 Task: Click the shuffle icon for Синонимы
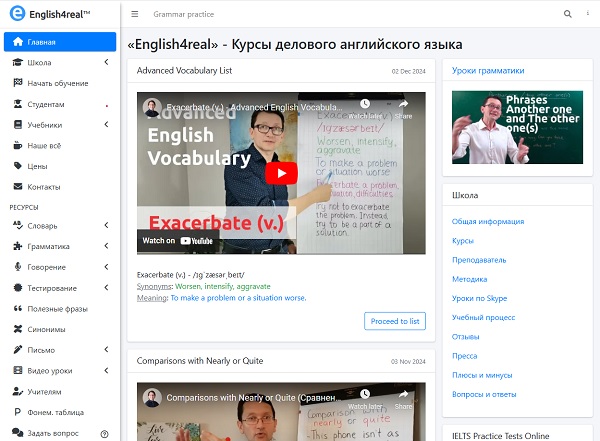click(x=18, y=329)
